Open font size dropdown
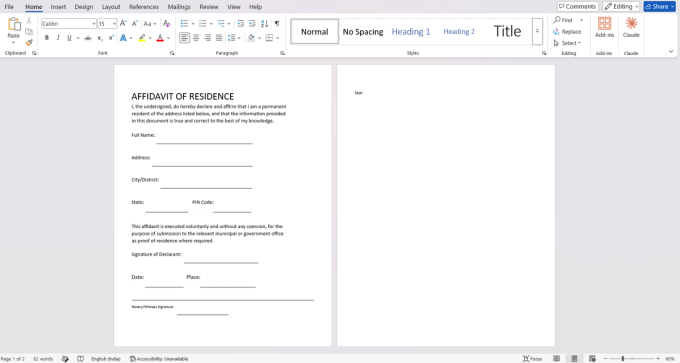Screen dimensions: 680x363 [114, 24]
